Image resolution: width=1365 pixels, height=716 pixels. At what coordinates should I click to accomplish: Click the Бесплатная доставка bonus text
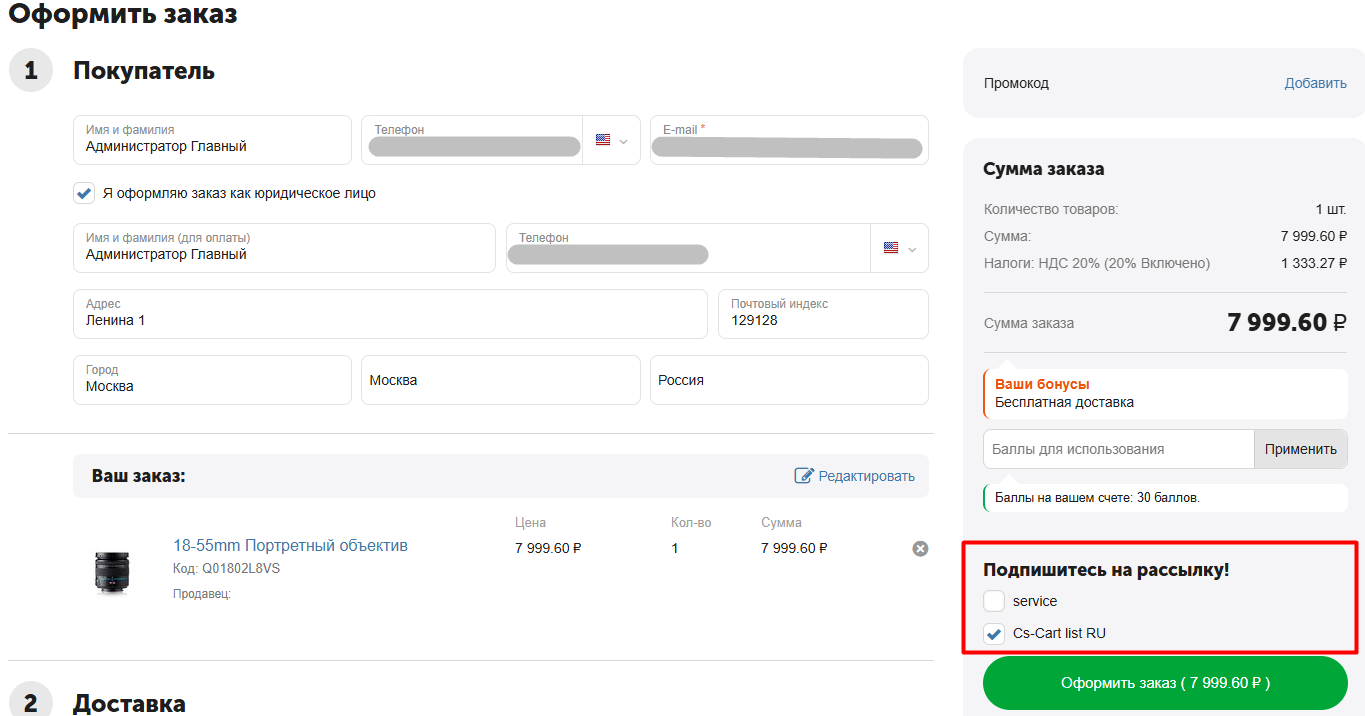tap(1064, 402)
